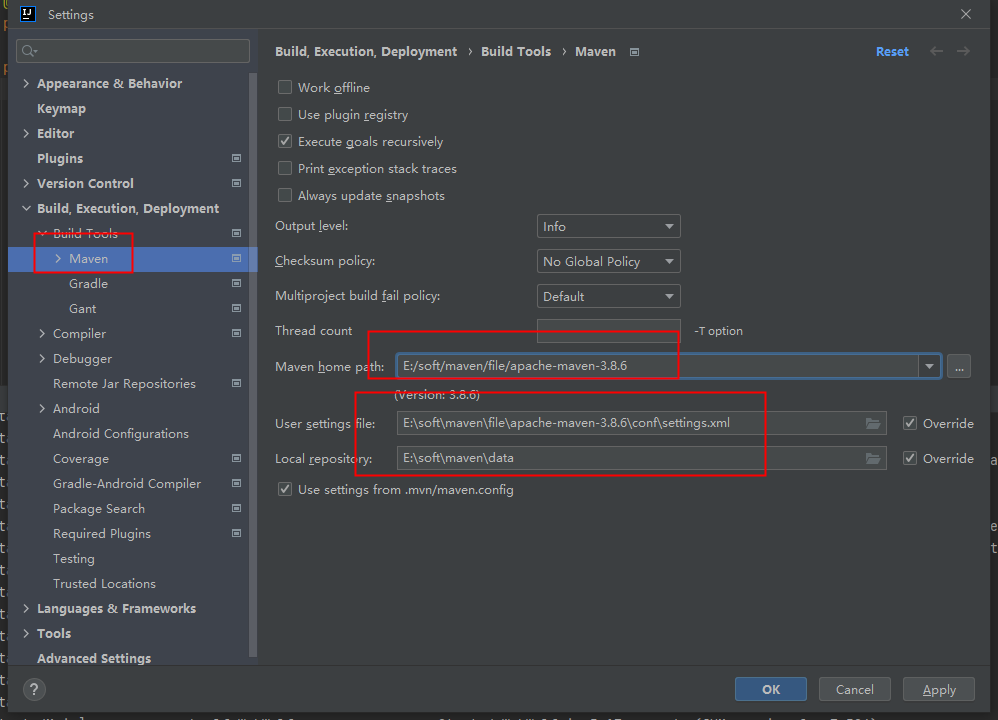Expand the Compiler node
Screen dimensions: 998x720
[42, 333]
